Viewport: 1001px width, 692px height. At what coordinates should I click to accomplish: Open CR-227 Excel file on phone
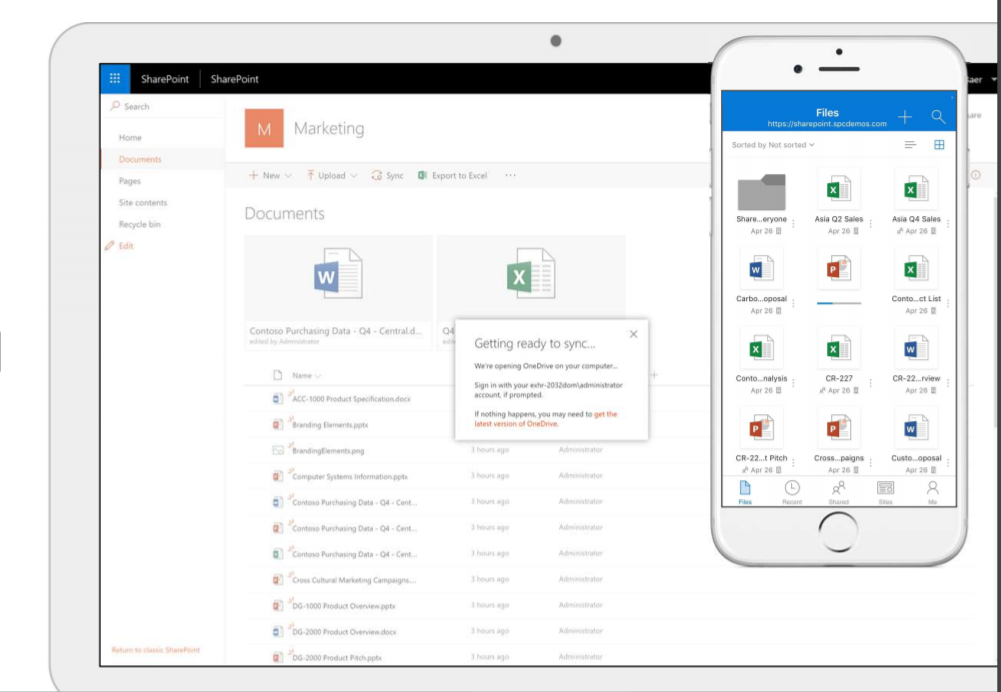click(839, 349)
